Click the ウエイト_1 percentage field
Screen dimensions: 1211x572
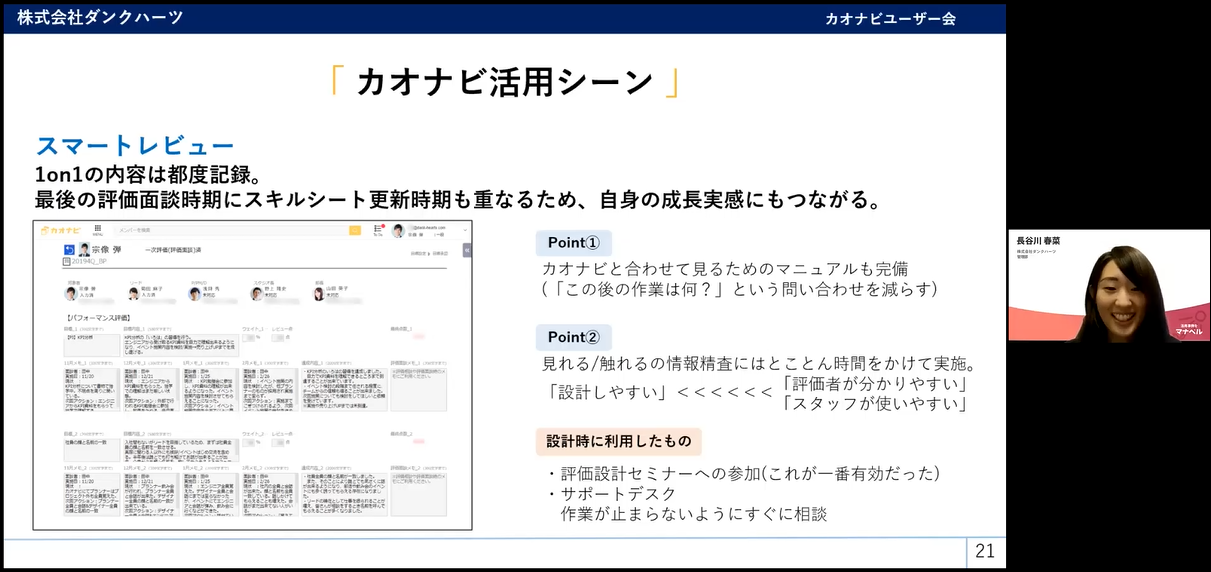249,337
